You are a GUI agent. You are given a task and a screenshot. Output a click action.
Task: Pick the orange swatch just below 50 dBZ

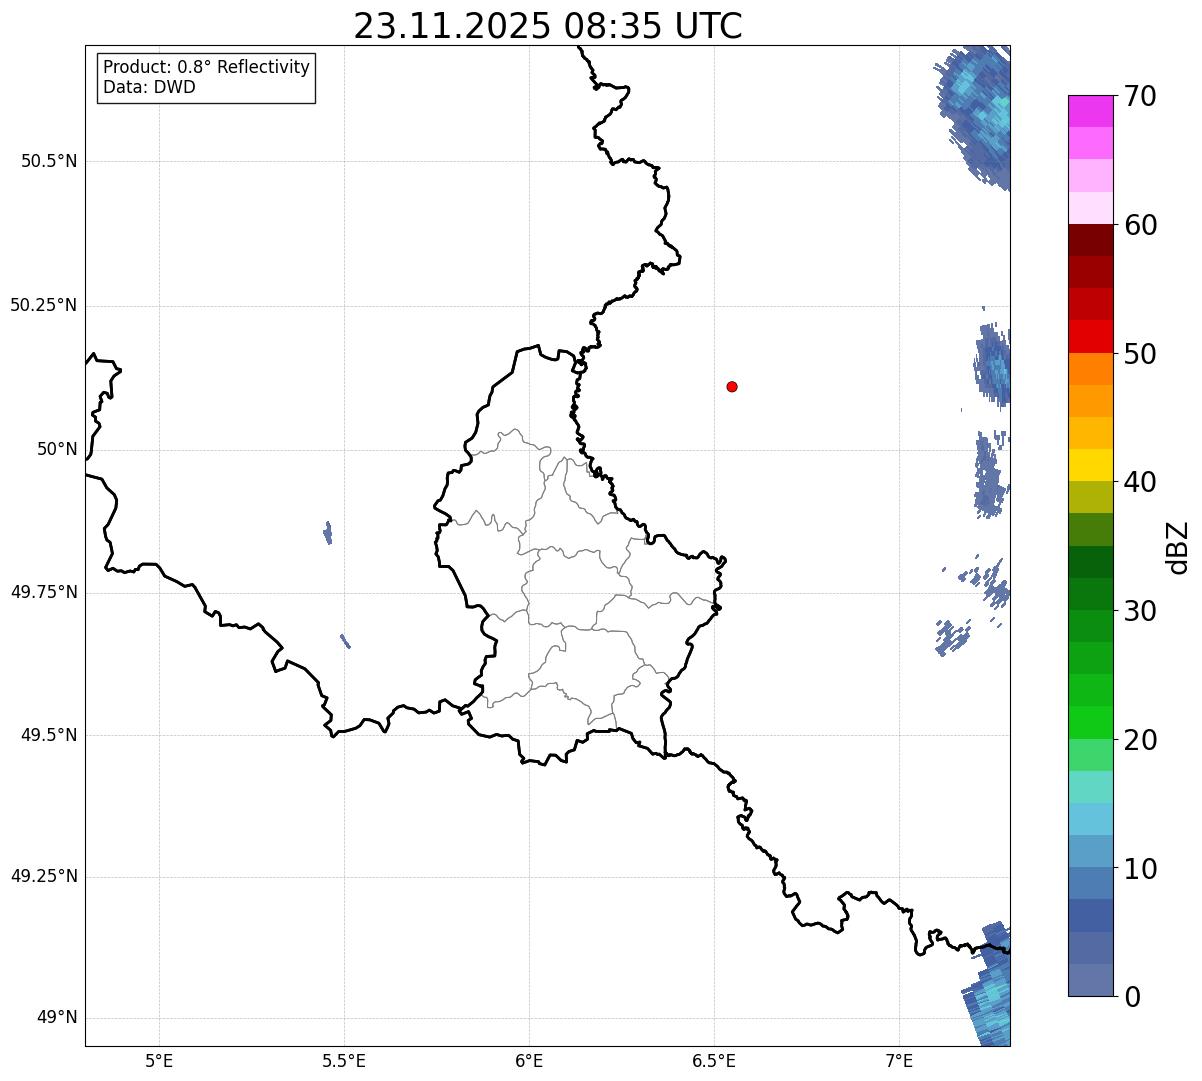(1091, 369)
